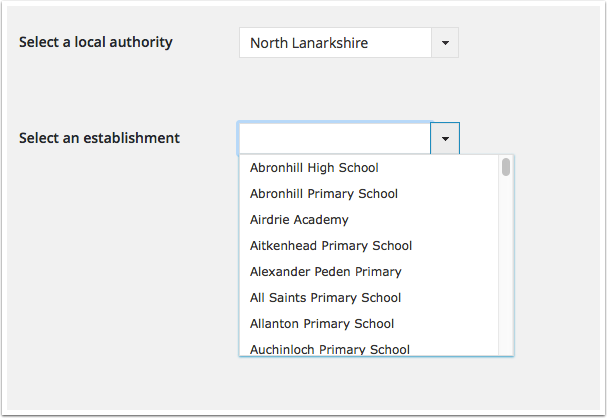This screenshot has height=418, width=607.
Task: Focus the establishment search text field
Action: (334, 138)
